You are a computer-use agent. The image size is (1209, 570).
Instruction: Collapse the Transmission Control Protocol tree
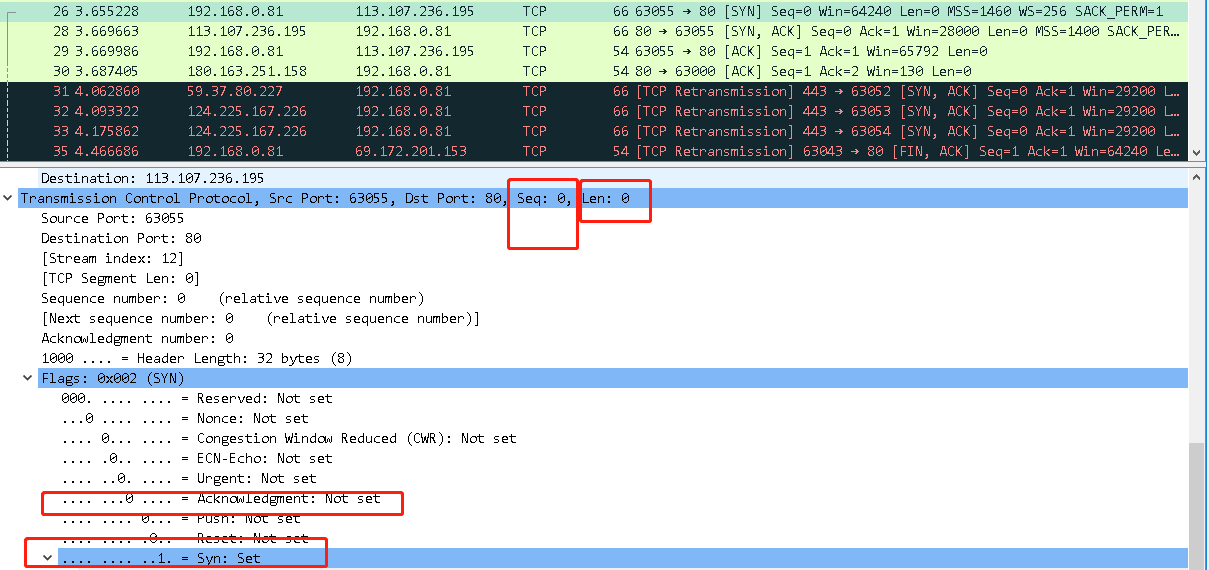tap(8, 199)
